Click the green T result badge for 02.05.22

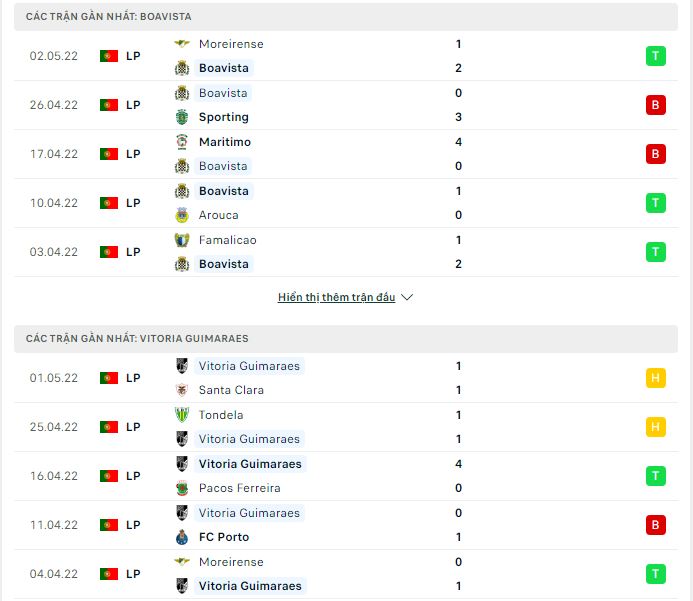click(x=656, y=56)
